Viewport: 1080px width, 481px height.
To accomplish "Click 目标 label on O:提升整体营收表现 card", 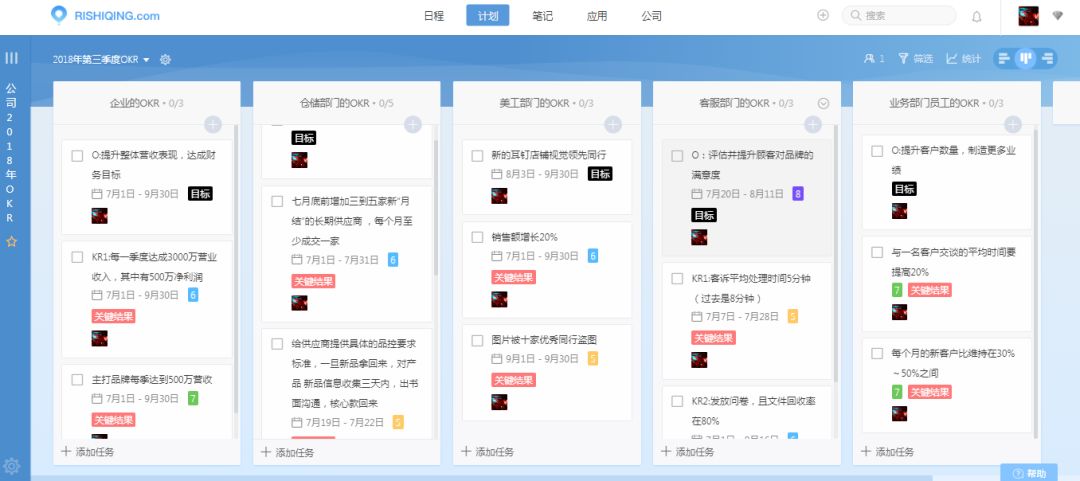I will (x=200, y=194).
